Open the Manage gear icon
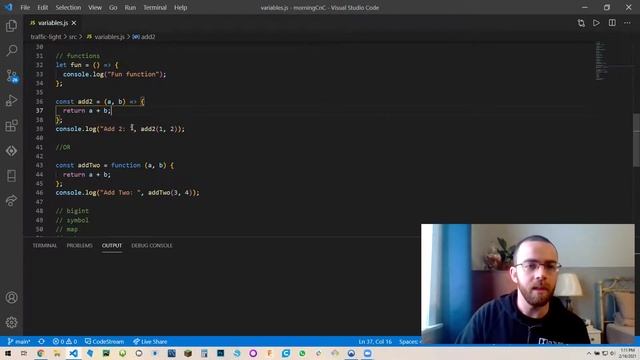The height and width of the screenshot is (360, 640). [x=11, y=322]
